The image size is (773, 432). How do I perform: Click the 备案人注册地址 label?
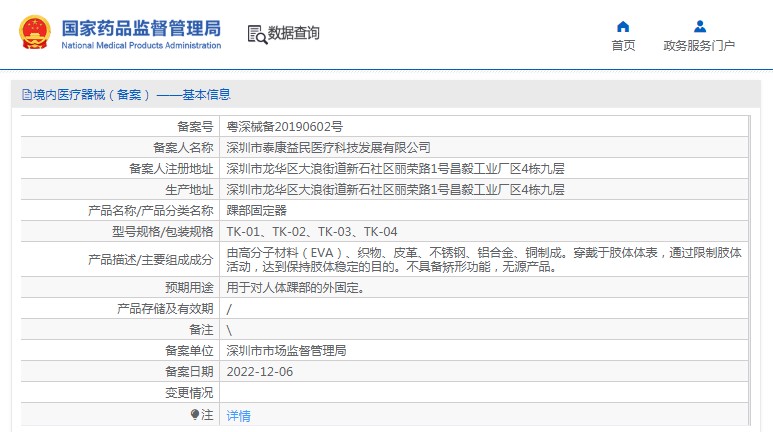click(x=171, y=169)
